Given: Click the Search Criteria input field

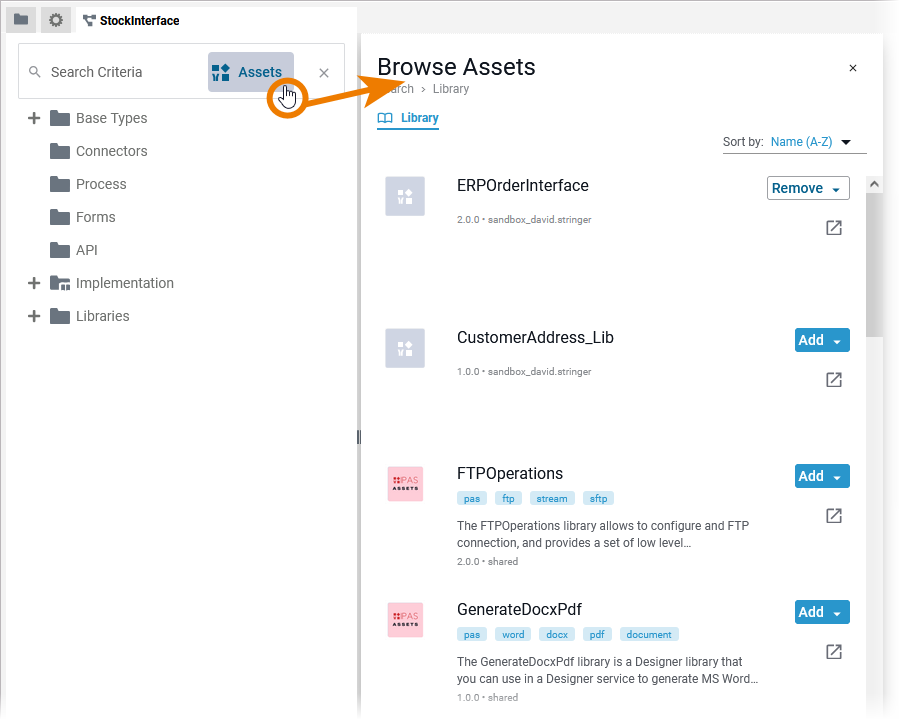Looking at the screenshot, I should tap(110, 72).
